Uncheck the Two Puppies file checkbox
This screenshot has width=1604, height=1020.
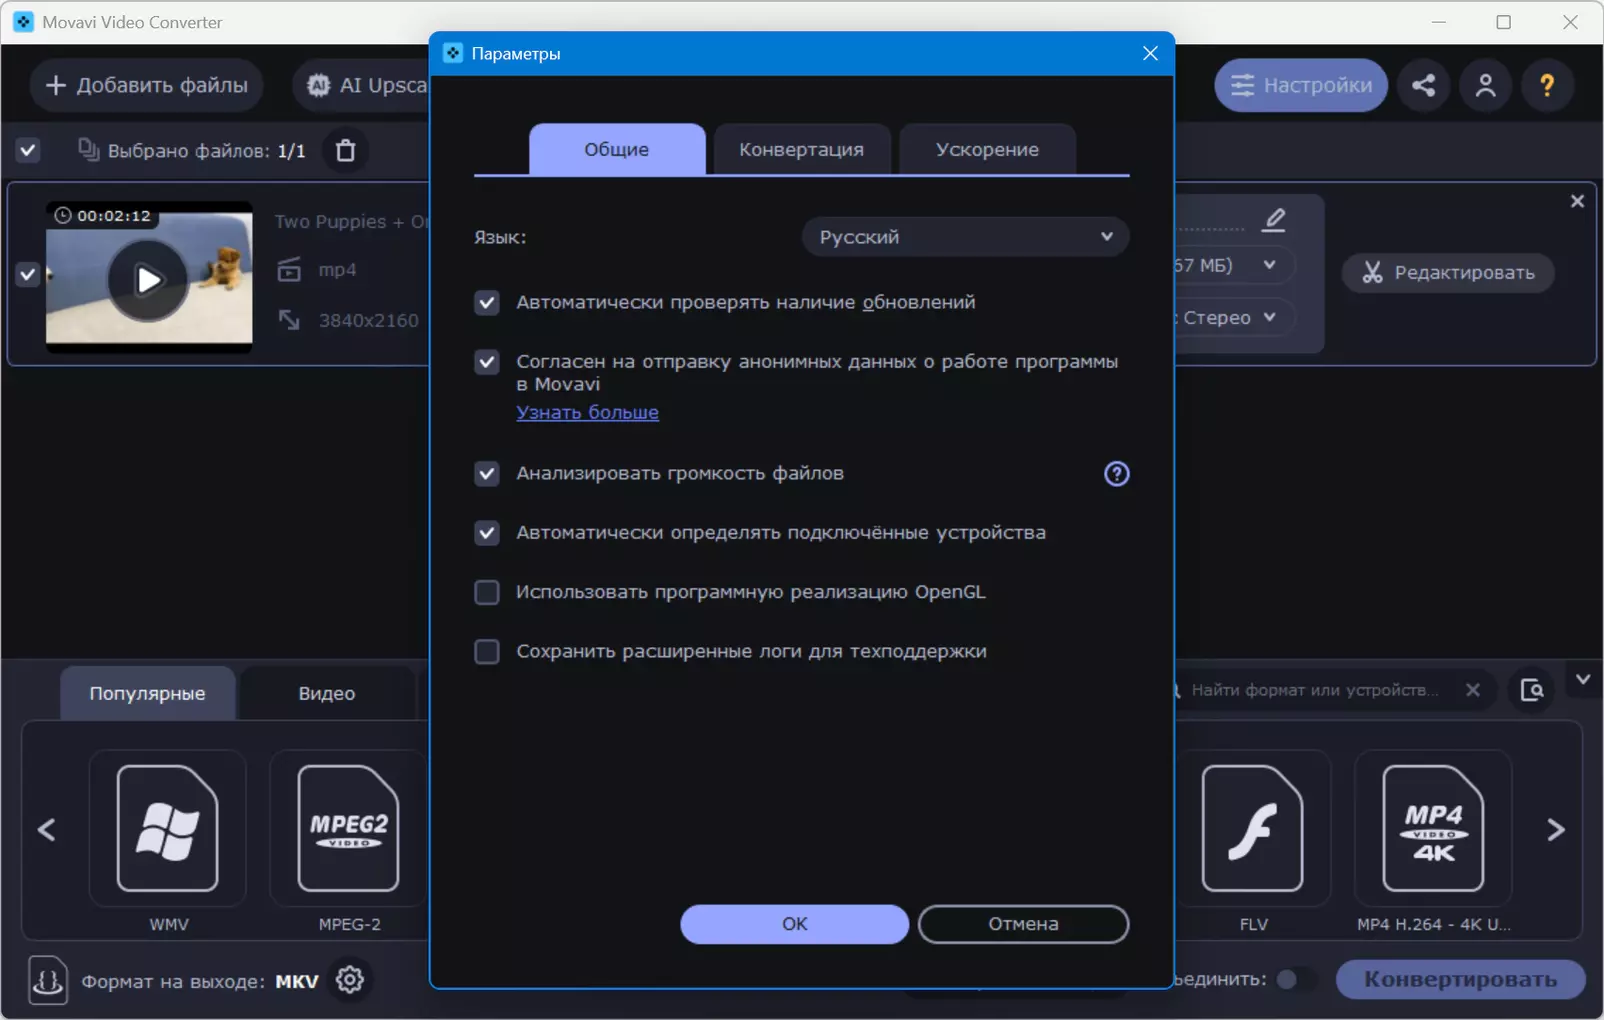[28, 274]
